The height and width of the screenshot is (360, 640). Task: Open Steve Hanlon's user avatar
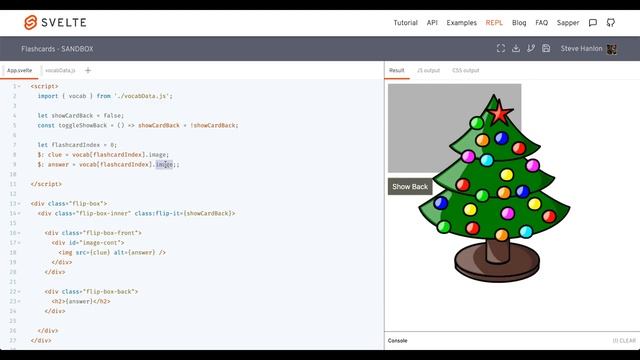pyautogui.click(x=611, y=49)
